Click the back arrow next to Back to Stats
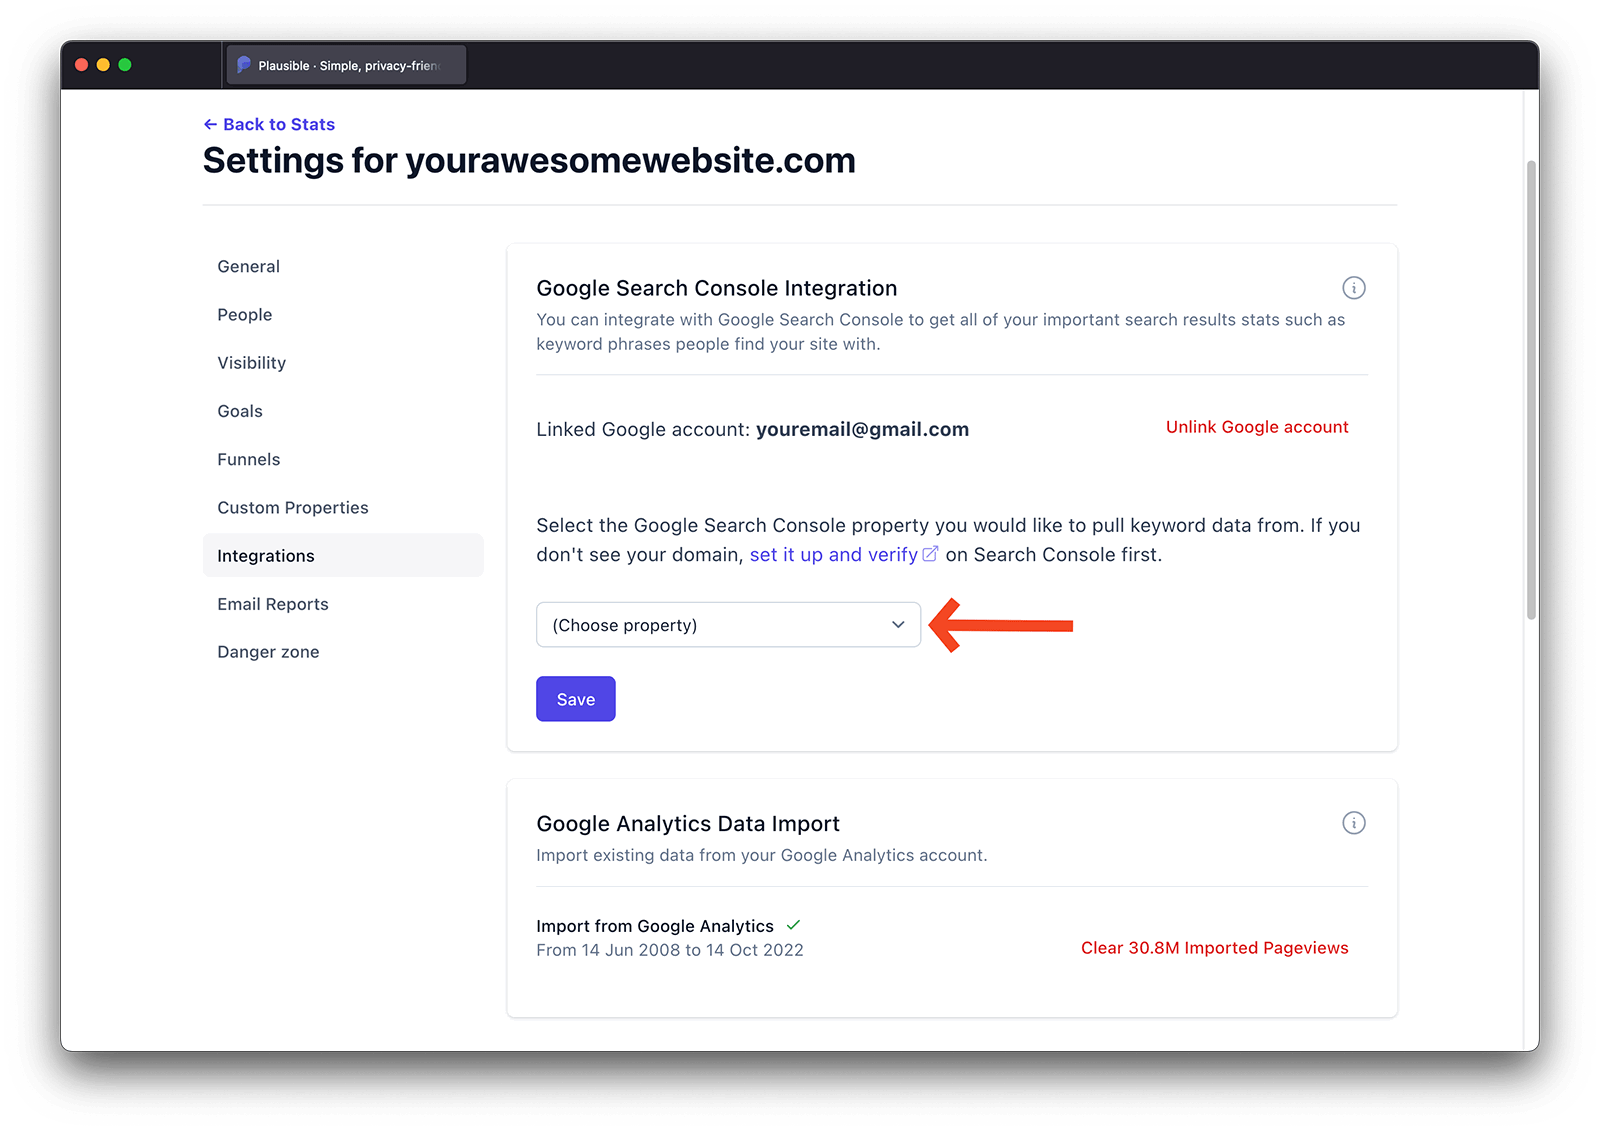 coord(210,124)
